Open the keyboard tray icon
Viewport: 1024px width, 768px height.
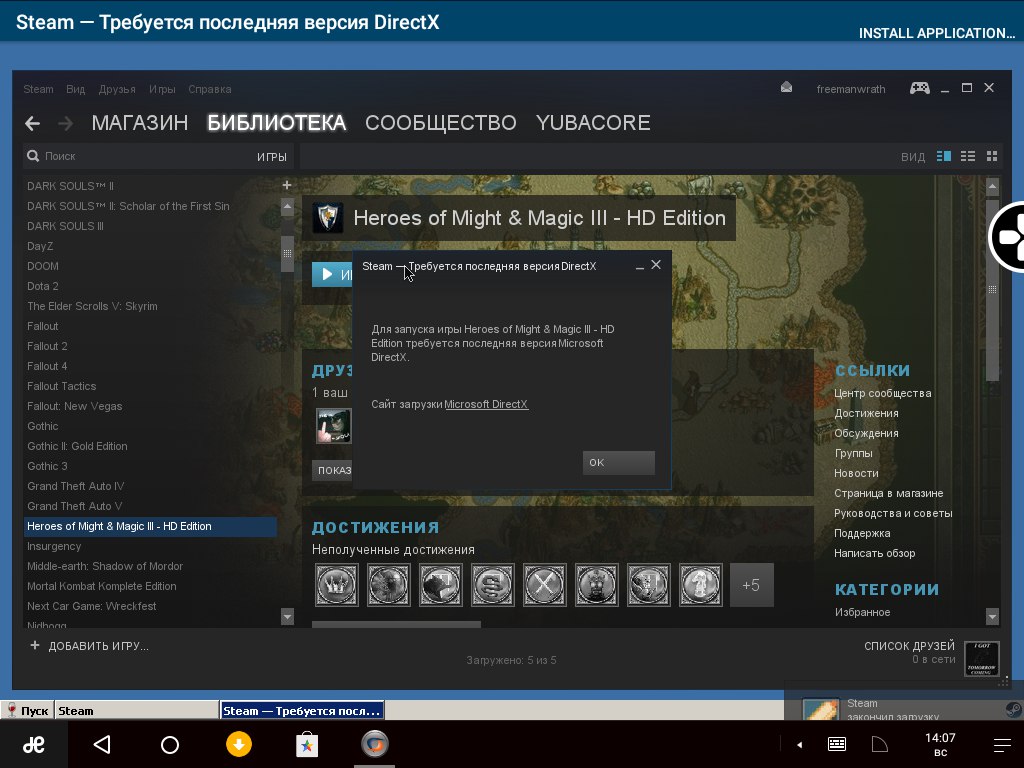(837, 744)
